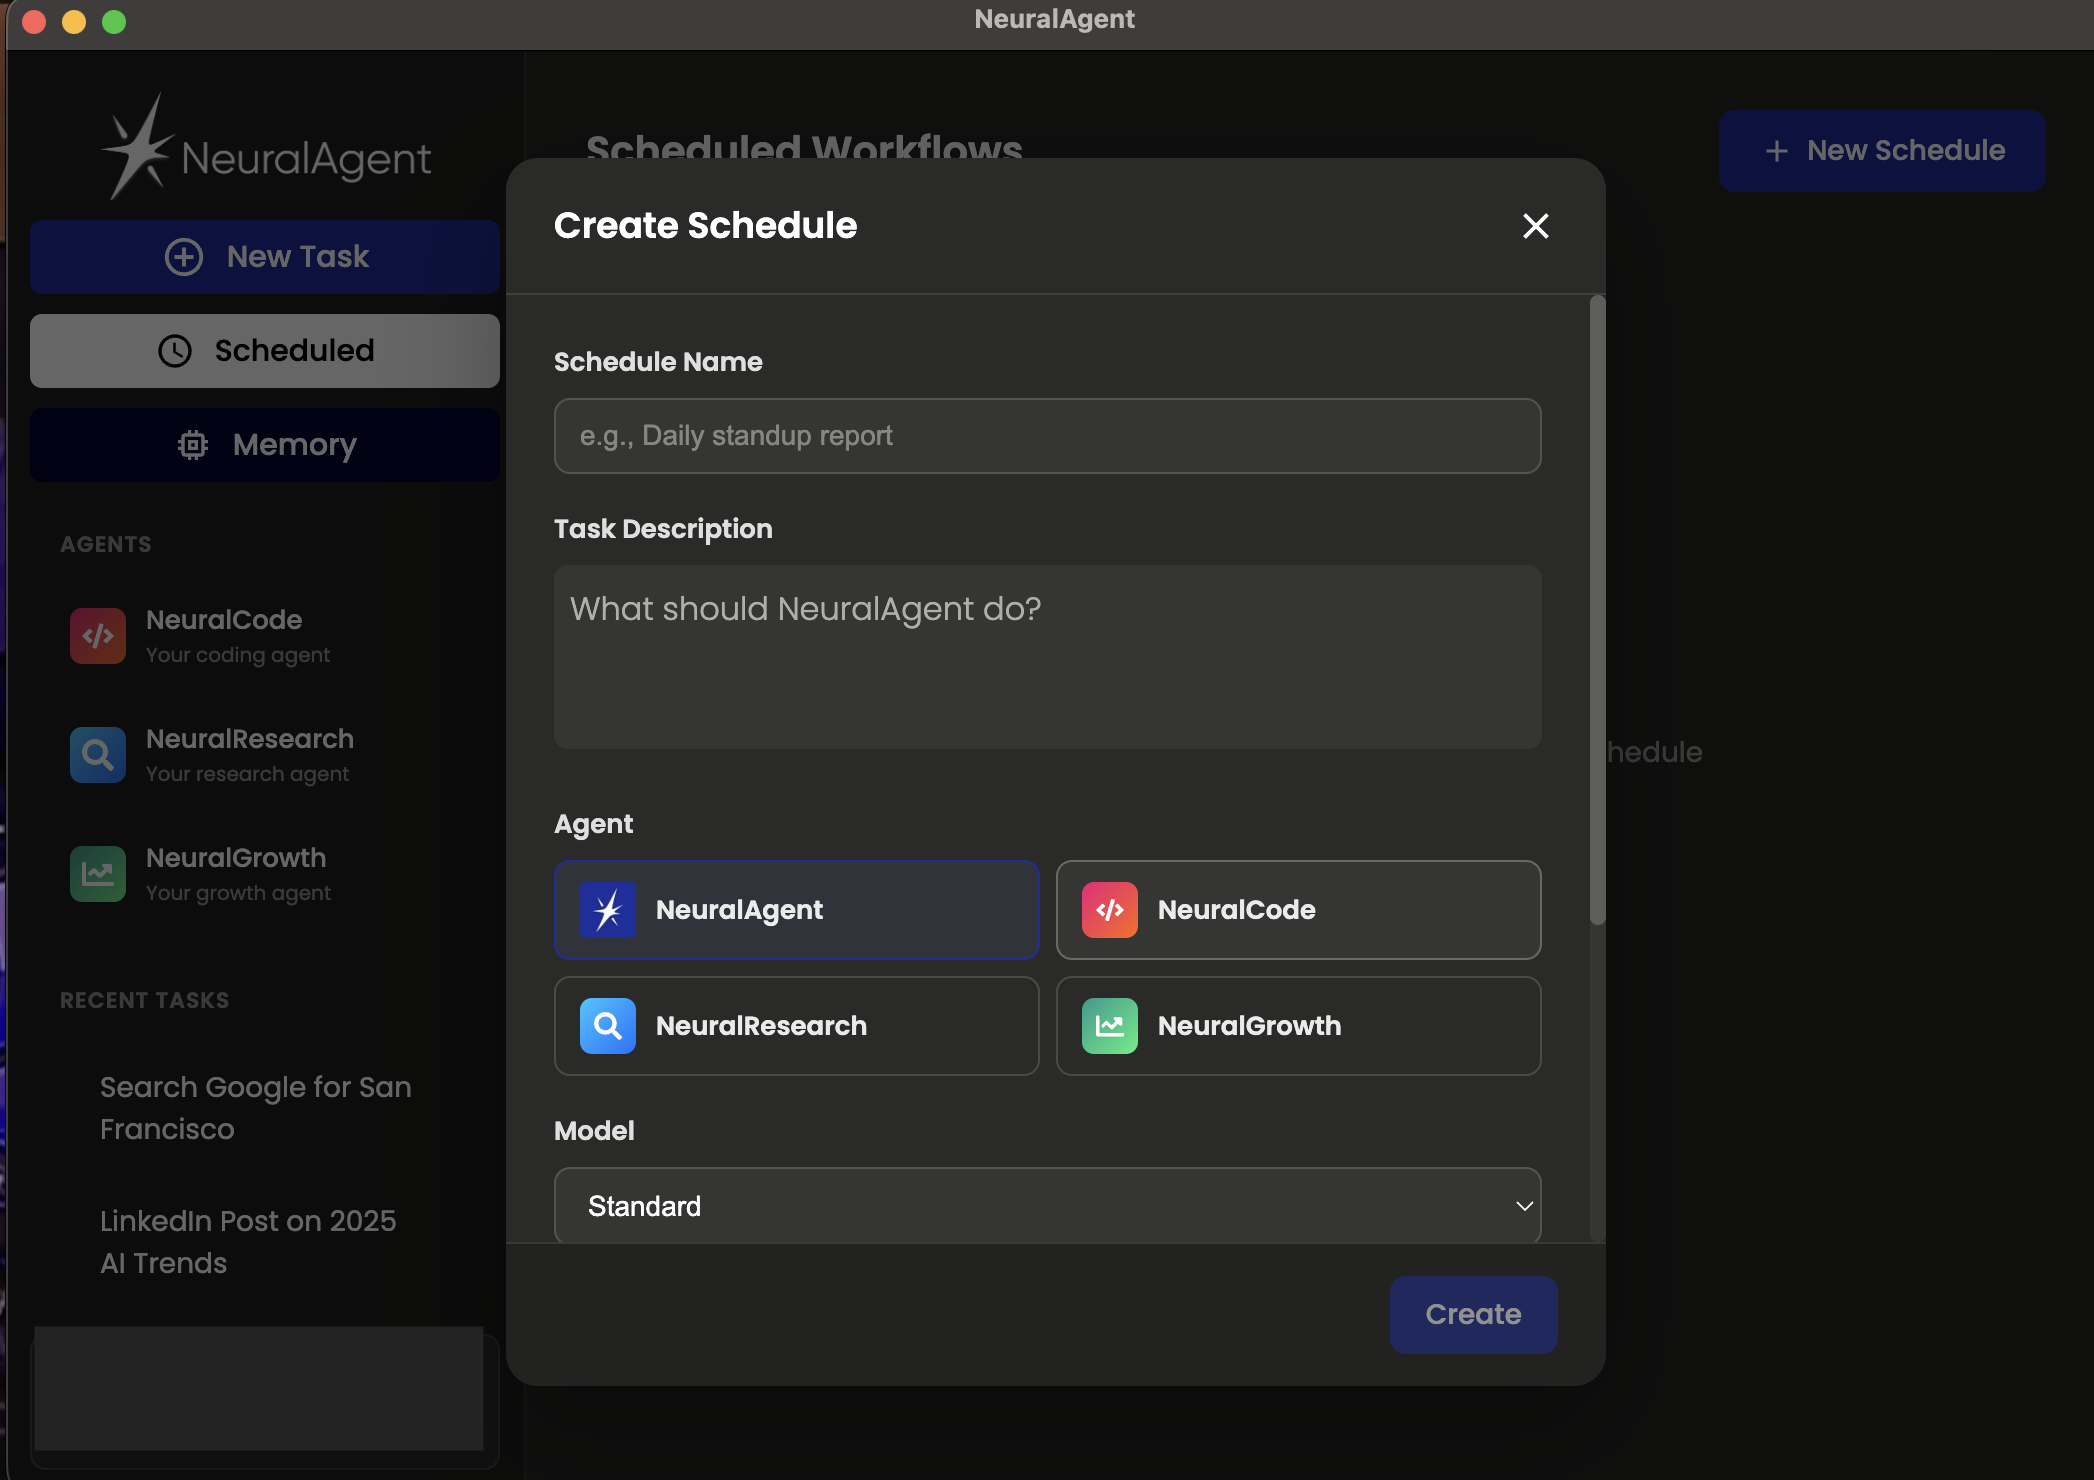
Task: Select the NeuralCode coding agent icon in sidebar
Action: tap(97, 636)
